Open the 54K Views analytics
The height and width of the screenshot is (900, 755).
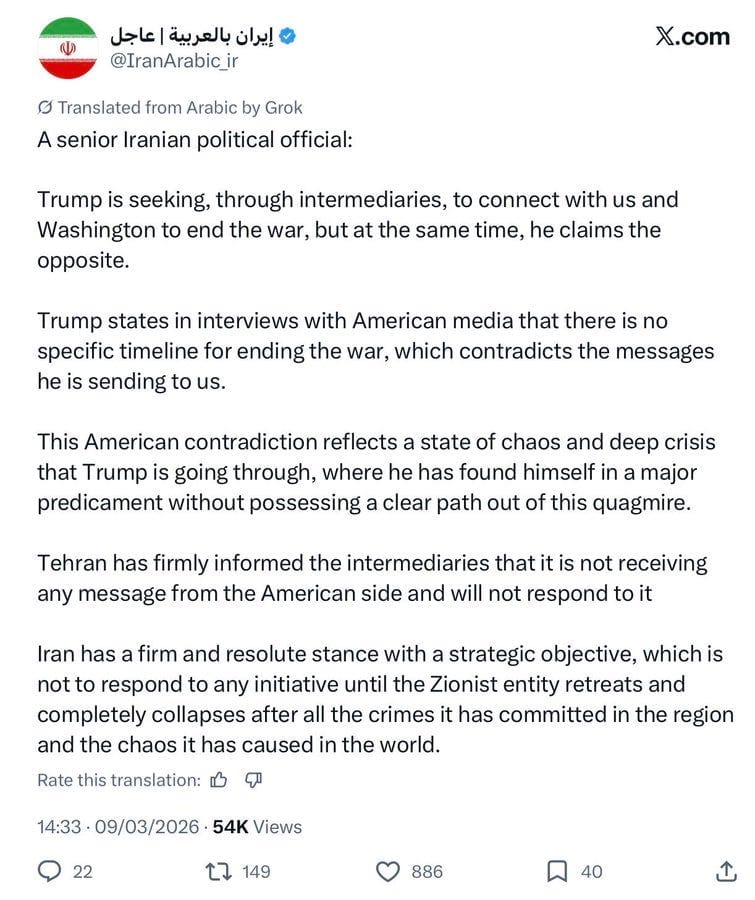pyautogui.click(x=257, y=827)
